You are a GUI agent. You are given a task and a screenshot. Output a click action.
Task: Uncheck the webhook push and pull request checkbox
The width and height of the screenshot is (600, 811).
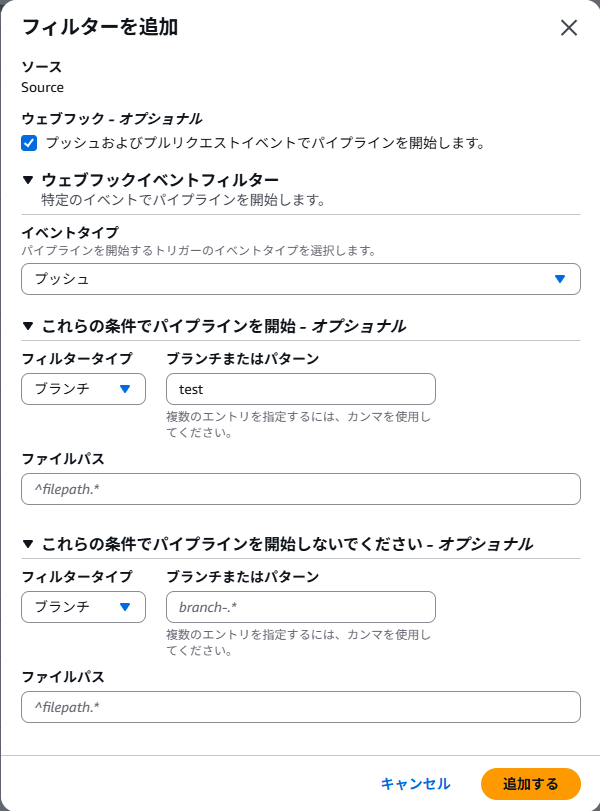pos(29,143)
